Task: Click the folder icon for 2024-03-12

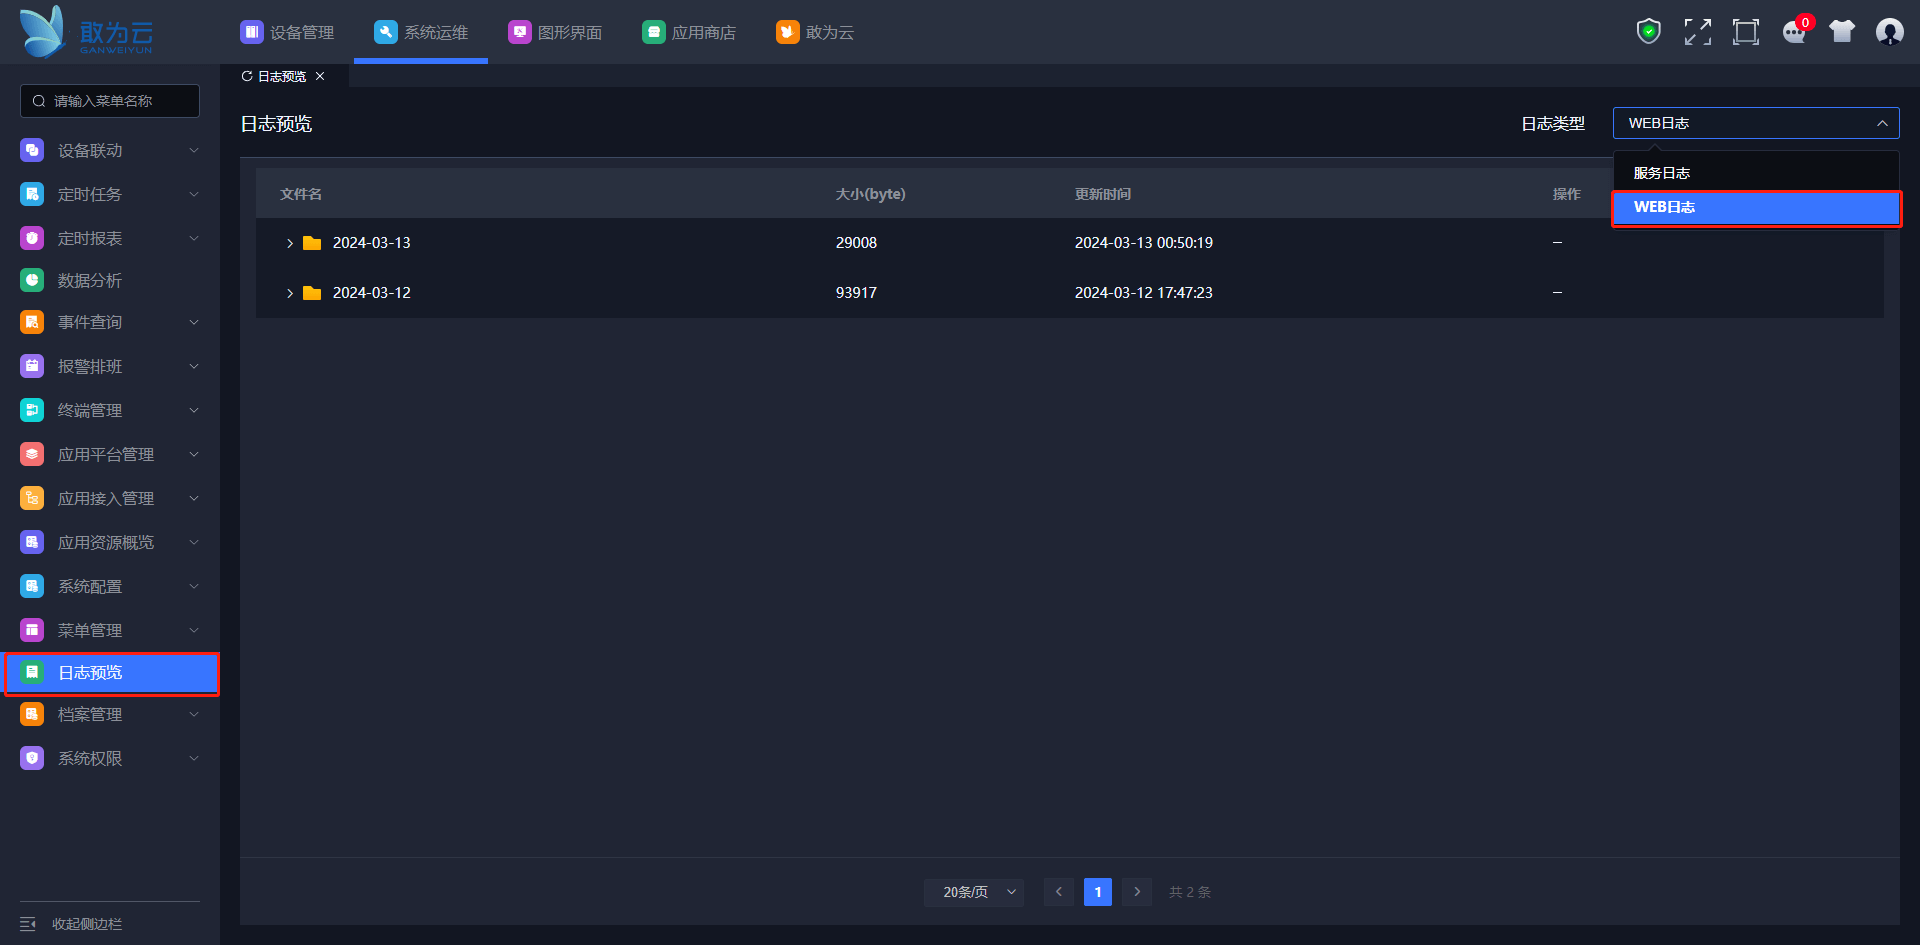Action: tap(312, 293)
